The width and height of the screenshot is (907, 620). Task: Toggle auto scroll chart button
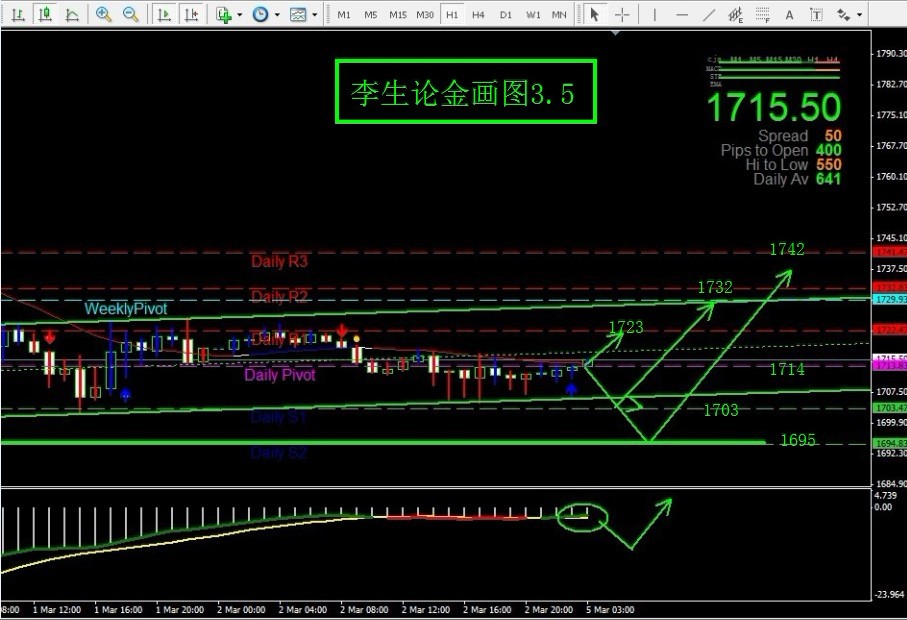[x=166, y=15]
